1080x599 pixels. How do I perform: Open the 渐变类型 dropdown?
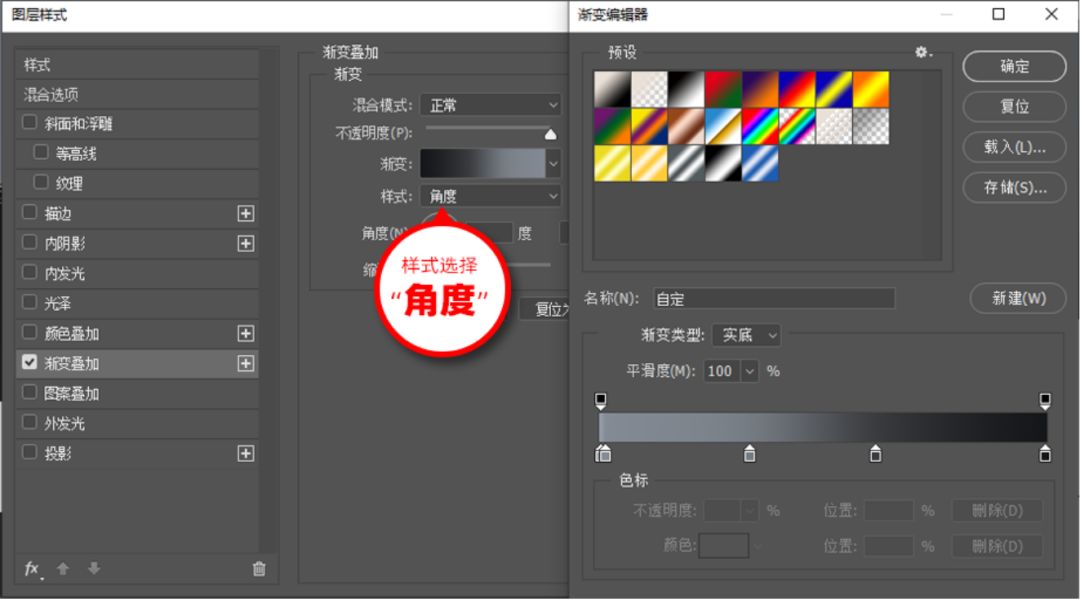[x=750, y=336]
